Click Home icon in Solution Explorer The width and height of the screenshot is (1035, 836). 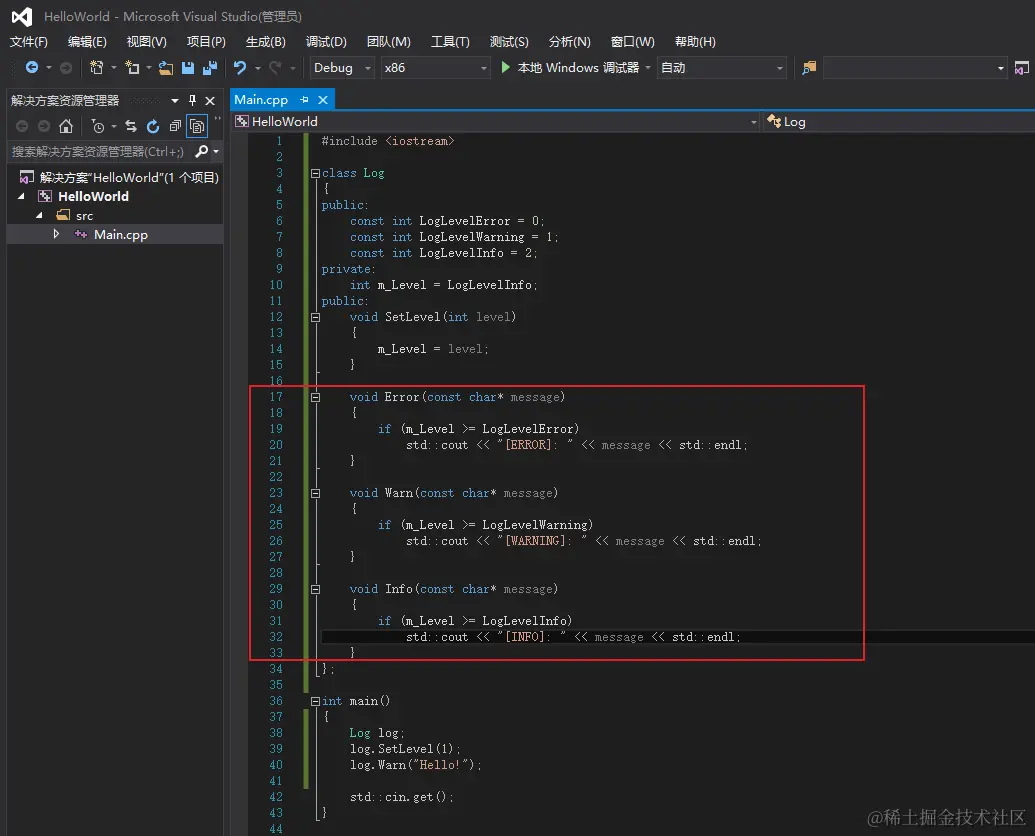pos(66,126)
